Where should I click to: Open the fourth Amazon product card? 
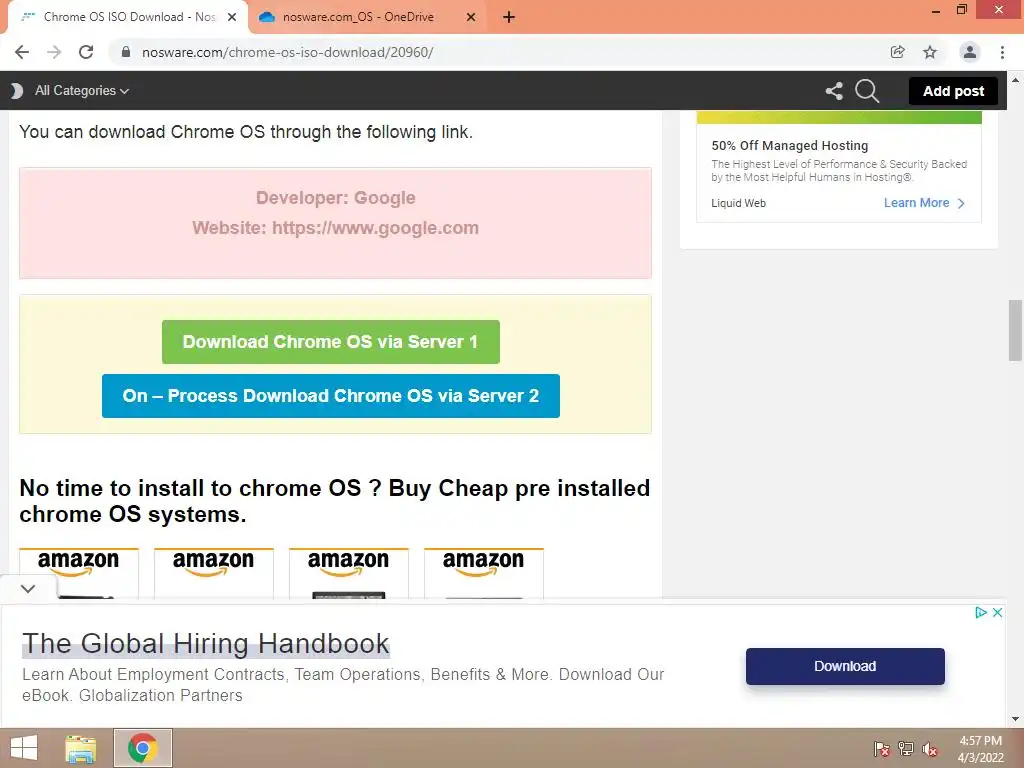[484, 573]
